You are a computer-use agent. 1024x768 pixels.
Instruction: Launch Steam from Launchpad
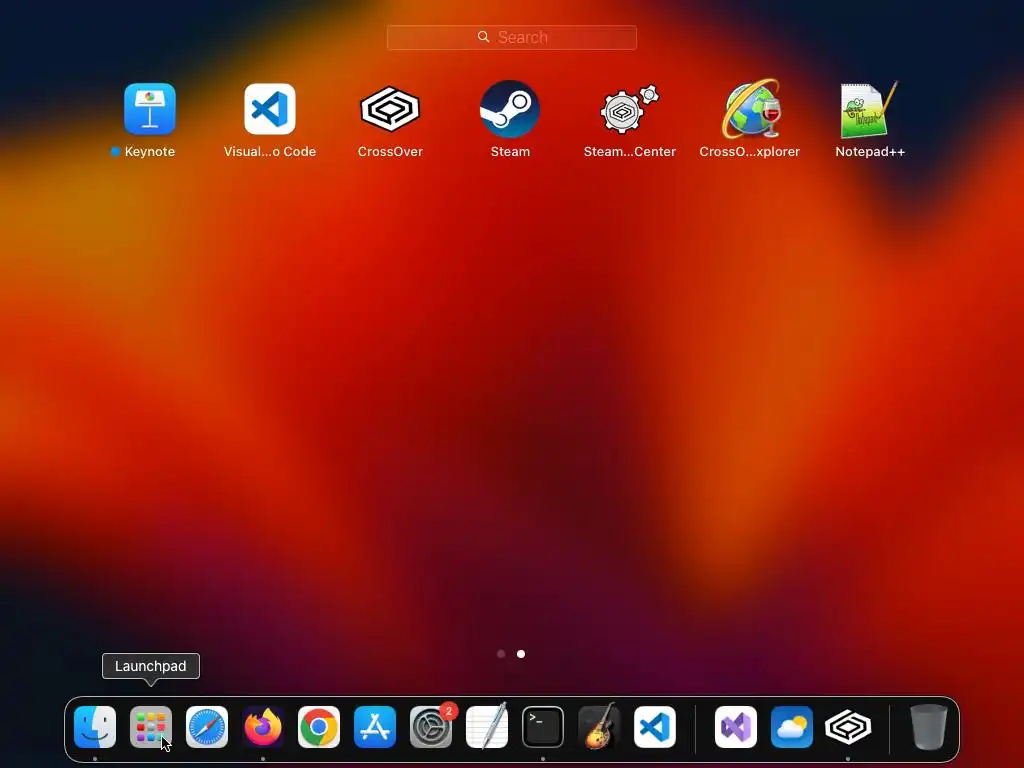click(510, 109)
